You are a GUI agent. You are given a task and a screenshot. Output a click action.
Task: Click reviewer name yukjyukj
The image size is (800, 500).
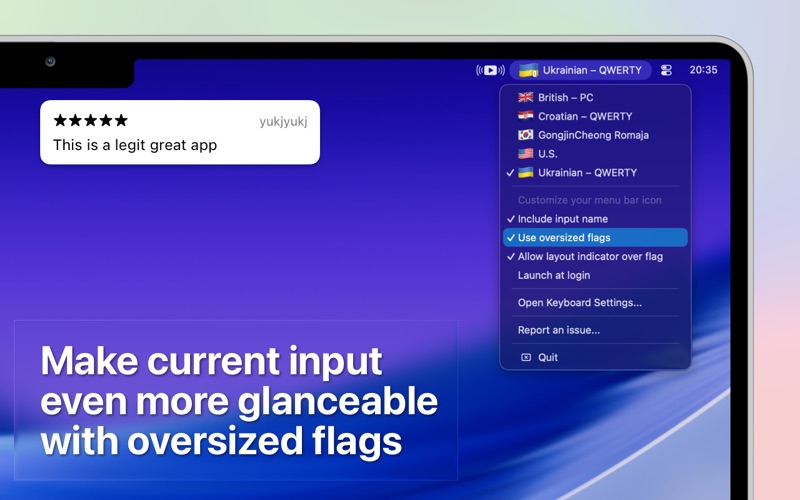[283, 121]
